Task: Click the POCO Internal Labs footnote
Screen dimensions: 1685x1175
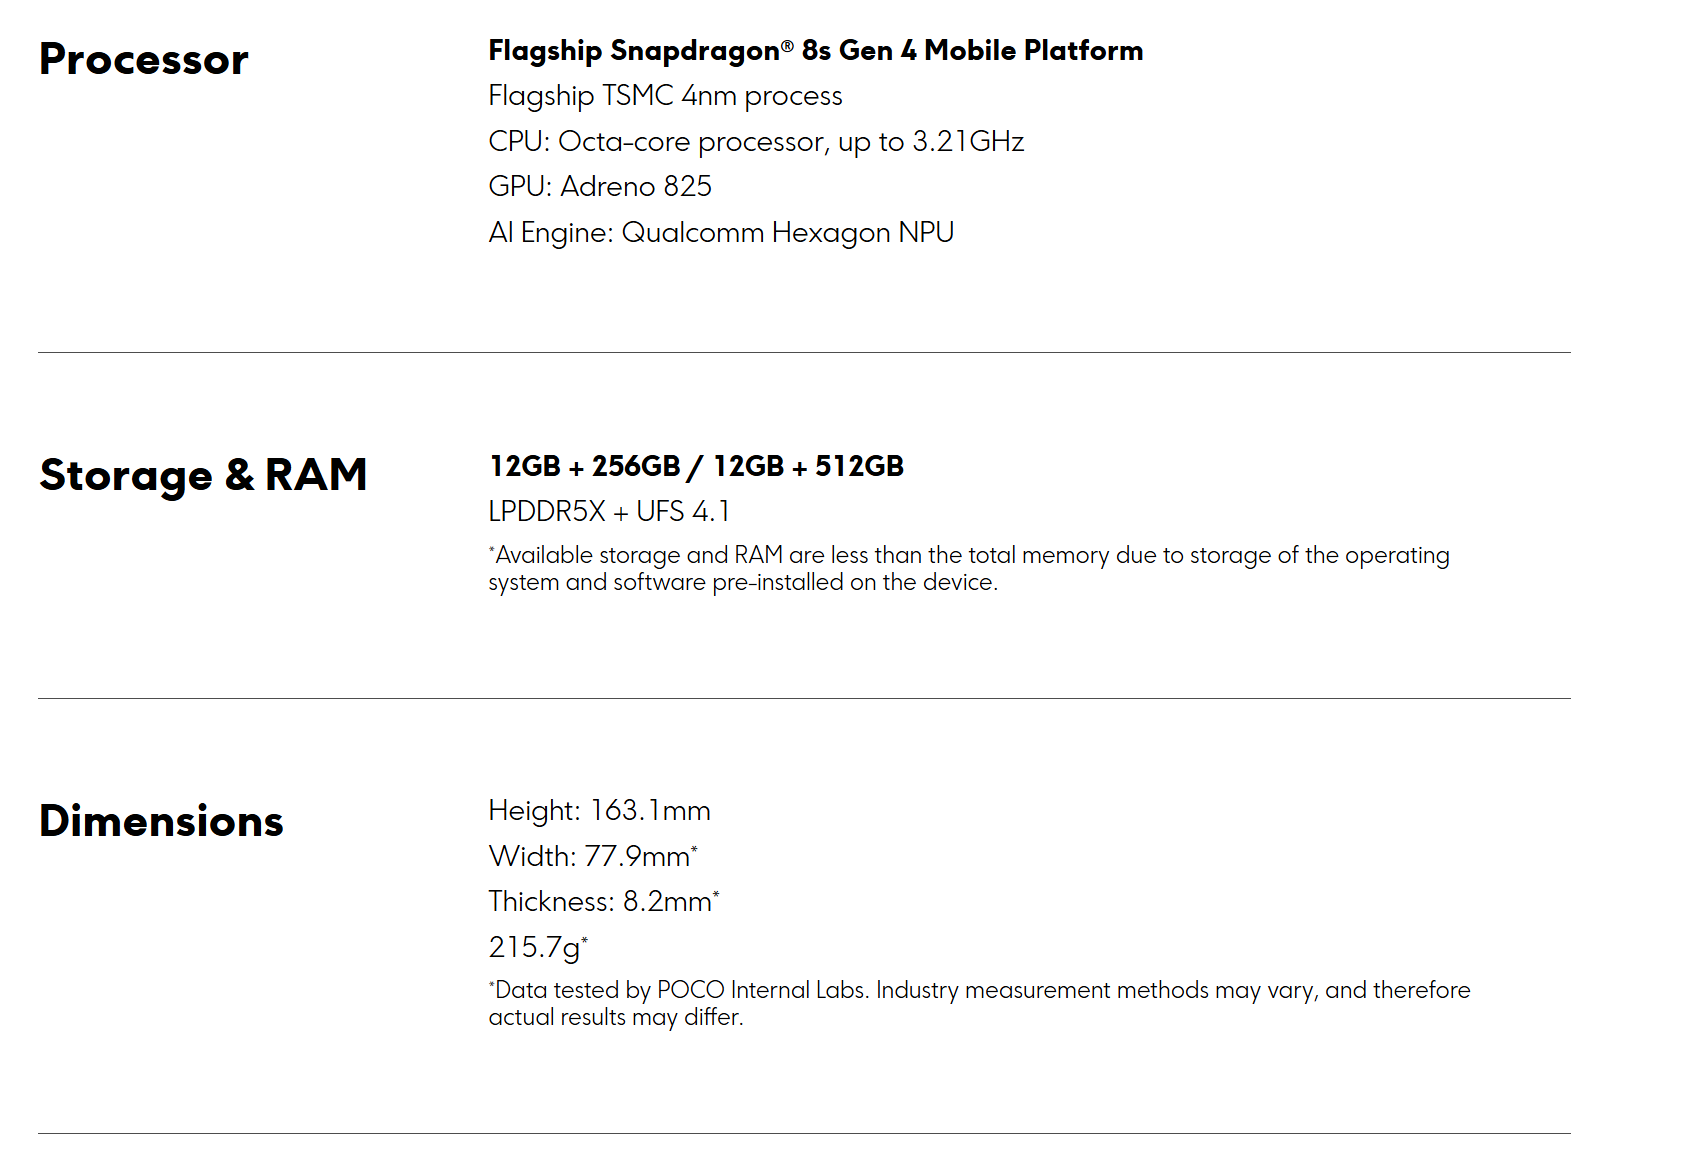Action: tap(979, 1004)
